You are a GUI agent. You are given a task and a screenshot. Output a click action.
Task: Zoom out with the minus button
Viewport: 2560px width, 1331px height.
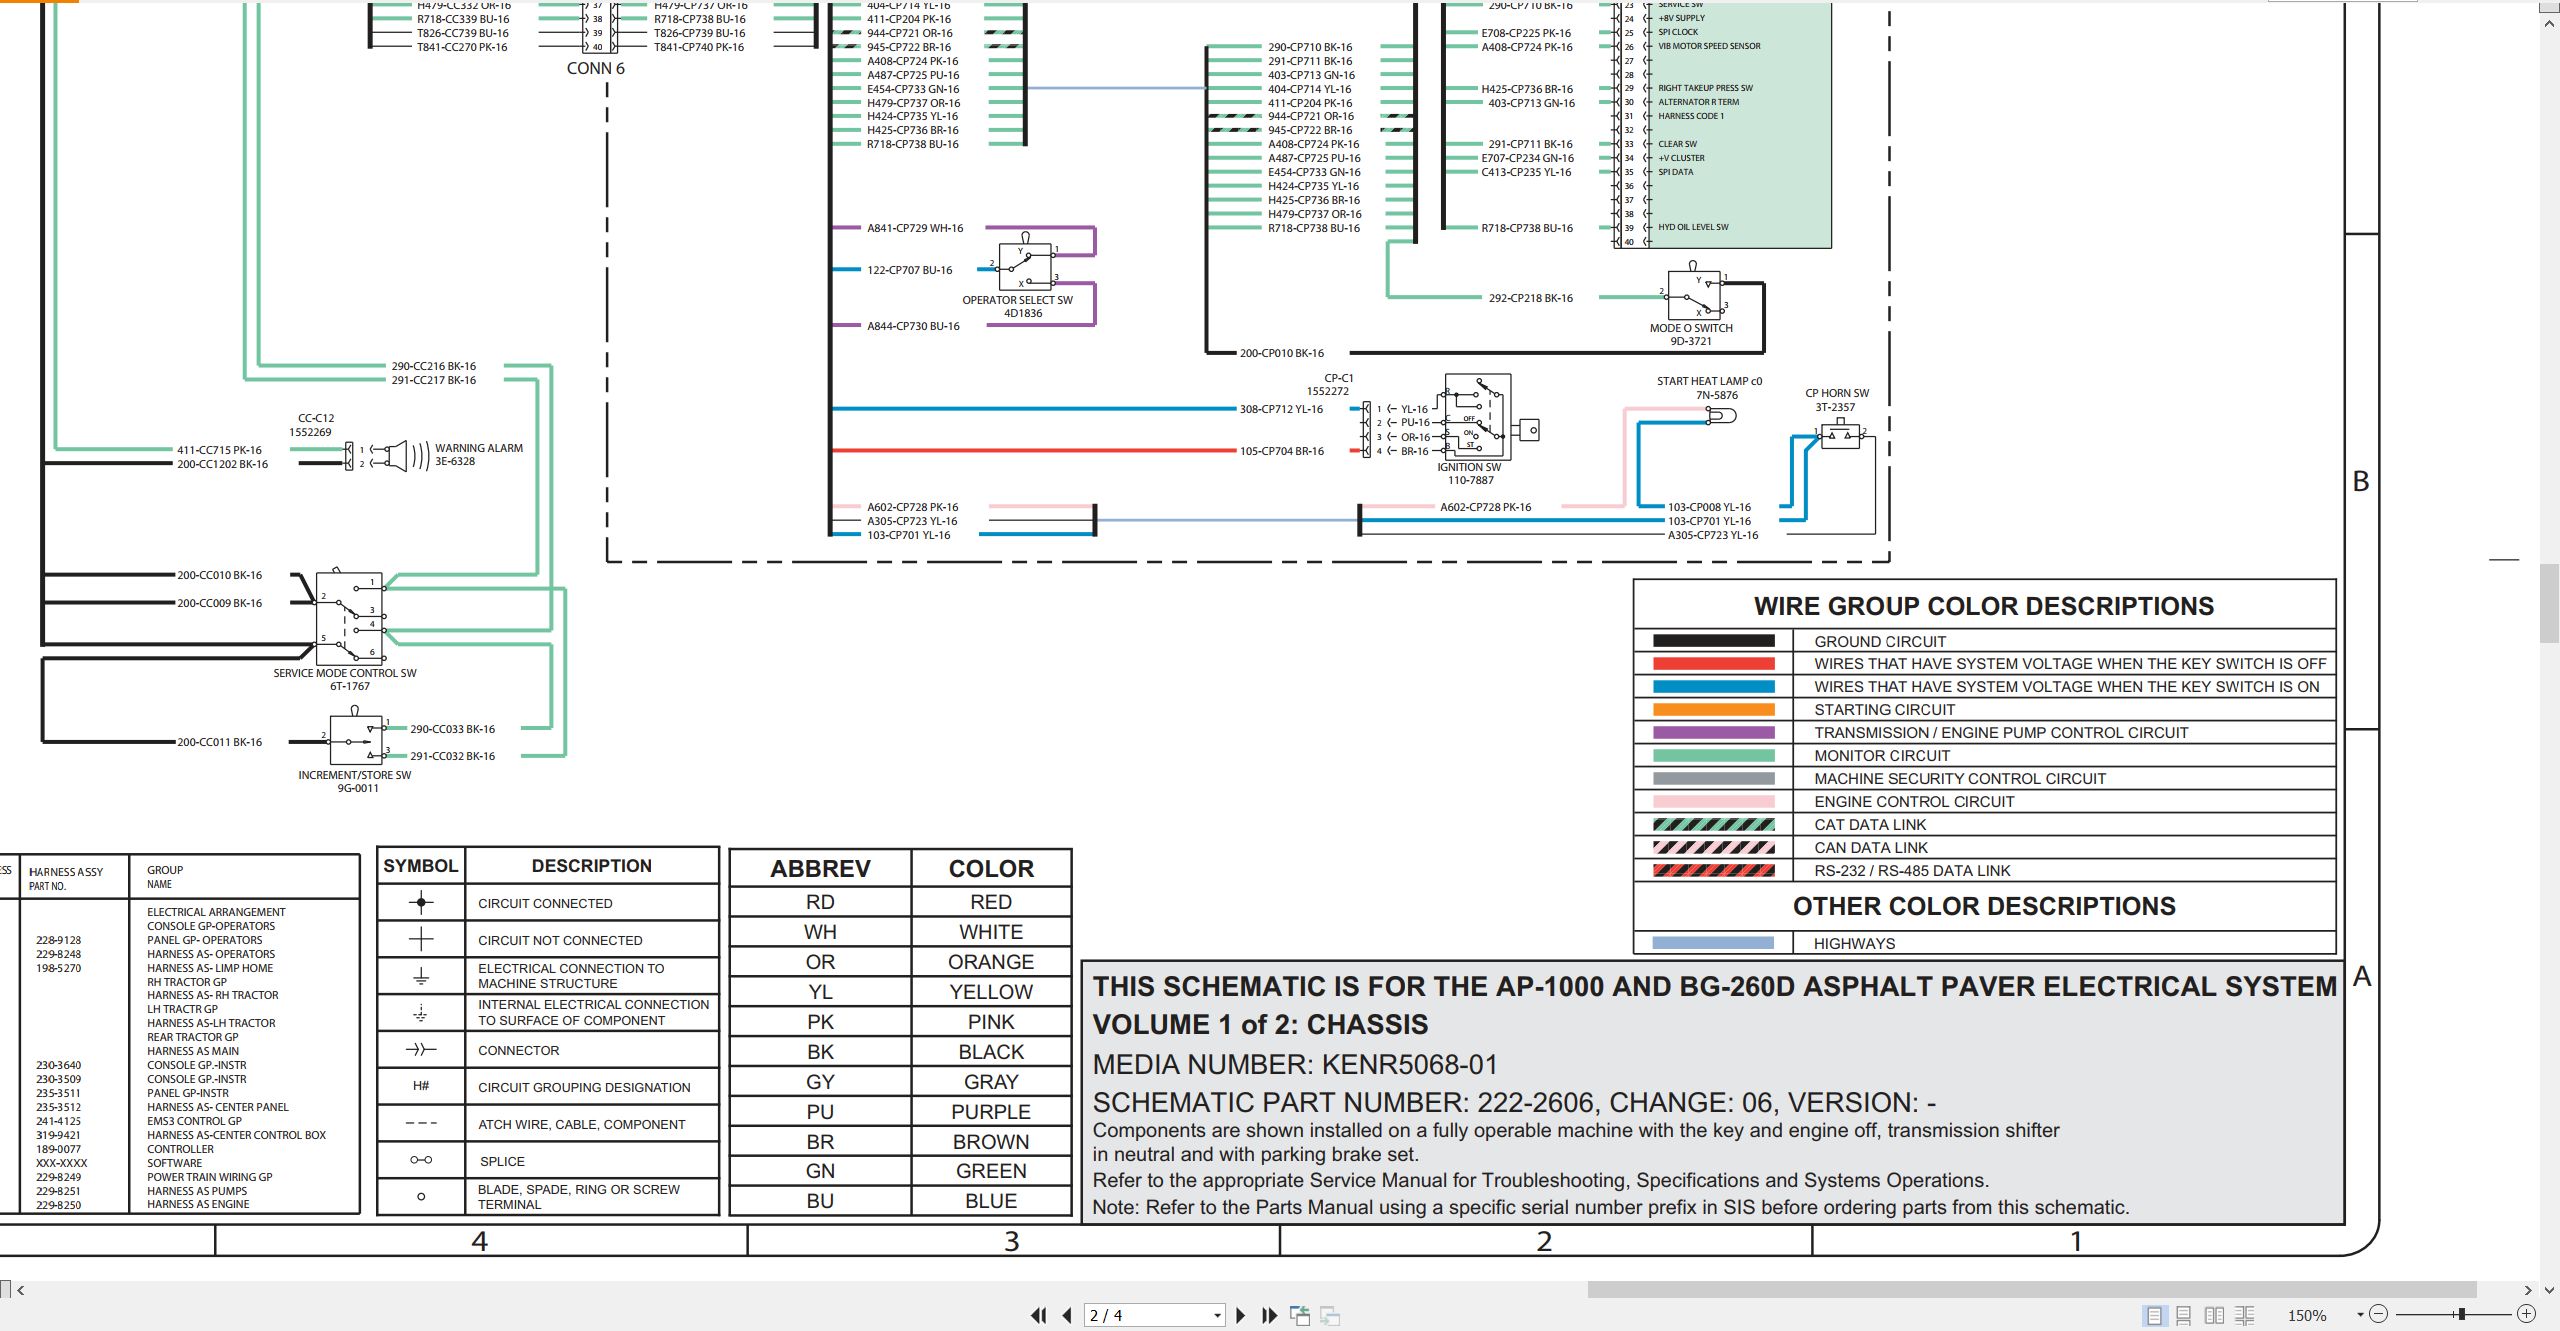point(2379,1315)
